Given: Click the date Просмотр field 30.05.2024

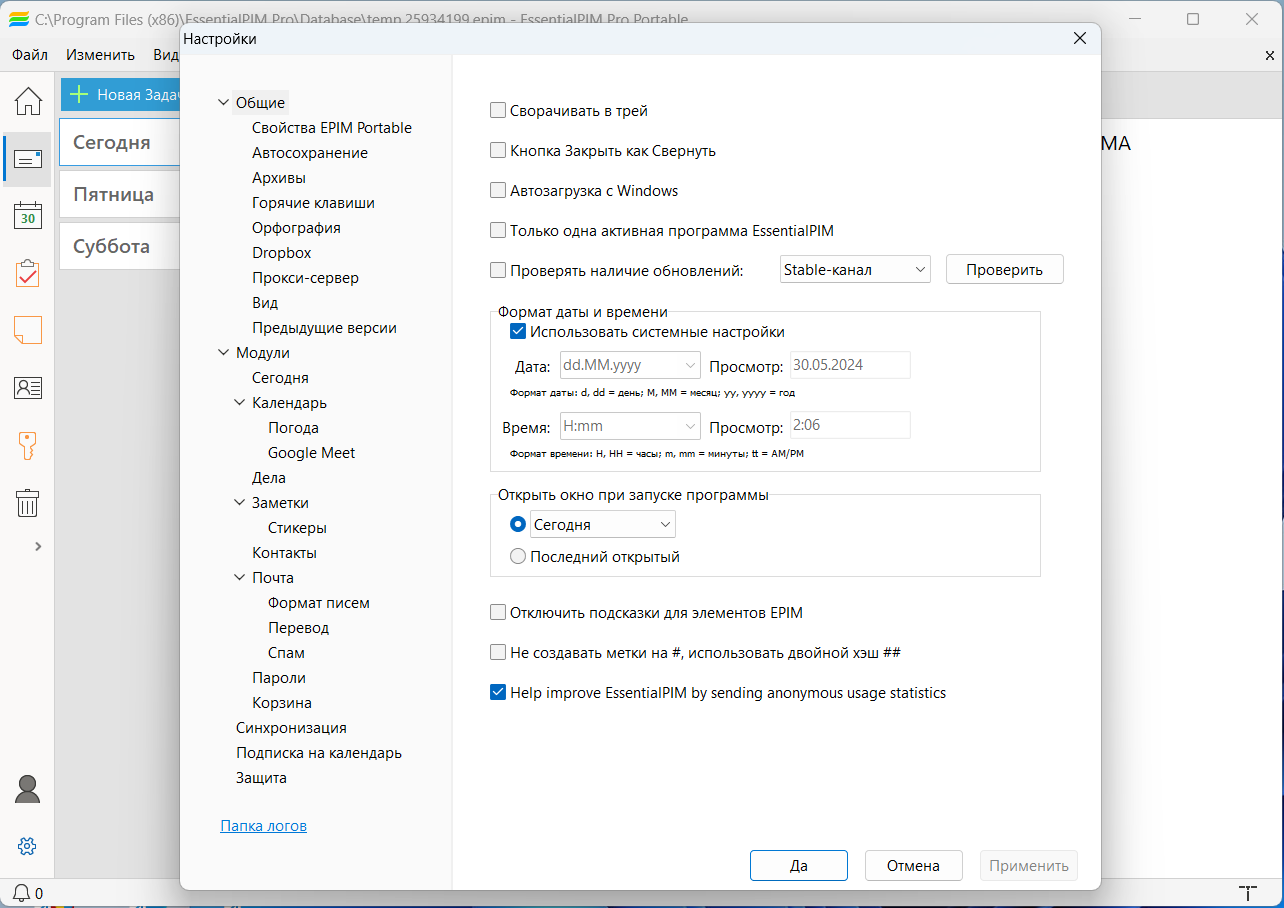Looking at the screenshot, I should [850, 365].
